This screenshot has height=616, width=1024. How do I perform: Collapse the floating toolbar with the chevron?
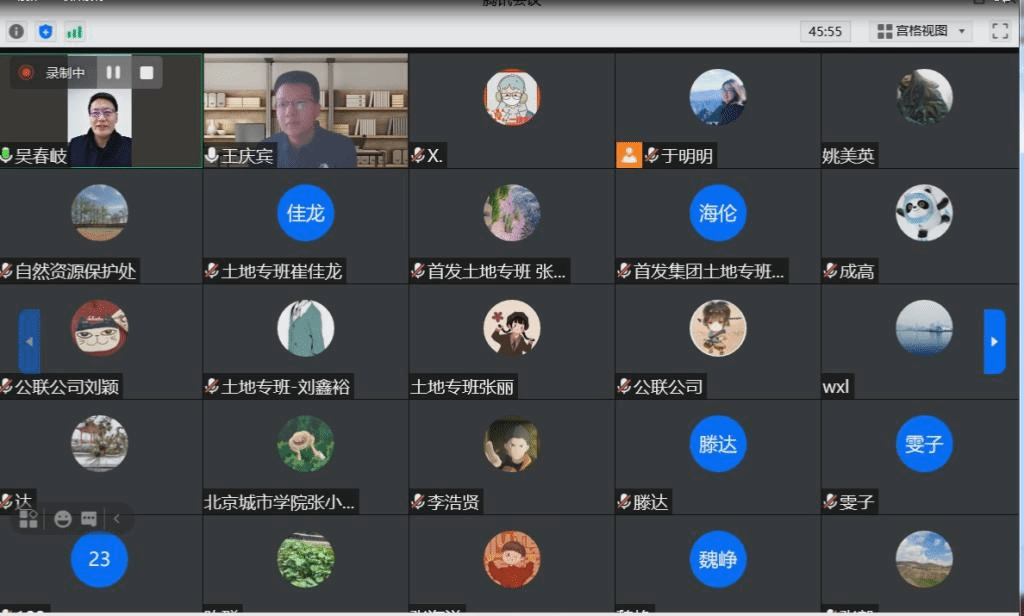point(117,519)
